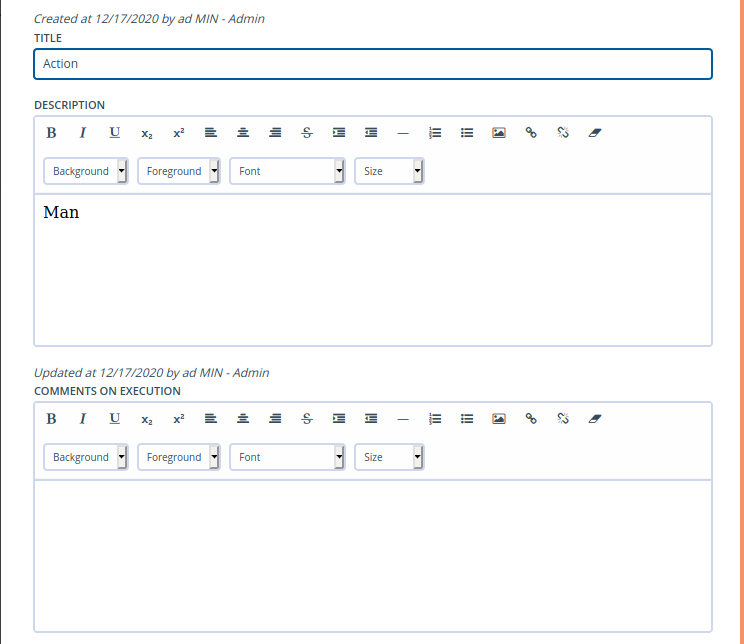Insert bullet list in Comments on Execution
The width and height of the screenshot is (744, 644).
(x=467, y=419)
